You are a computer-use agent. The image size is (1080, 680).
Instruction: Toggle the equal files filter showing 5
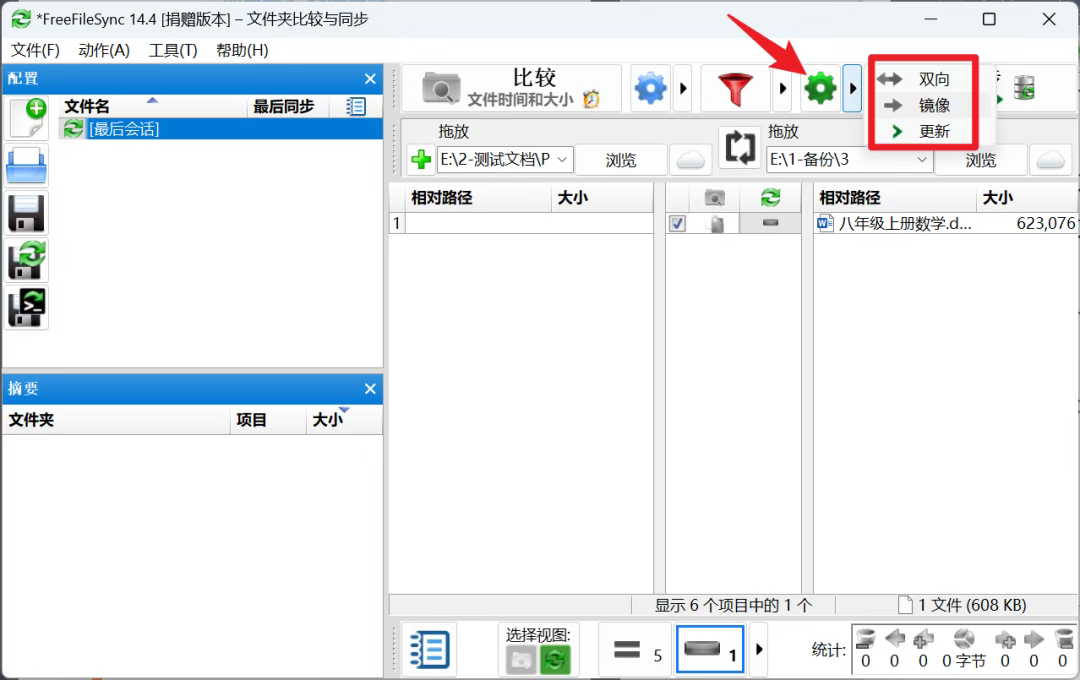[x=634, y=649]
